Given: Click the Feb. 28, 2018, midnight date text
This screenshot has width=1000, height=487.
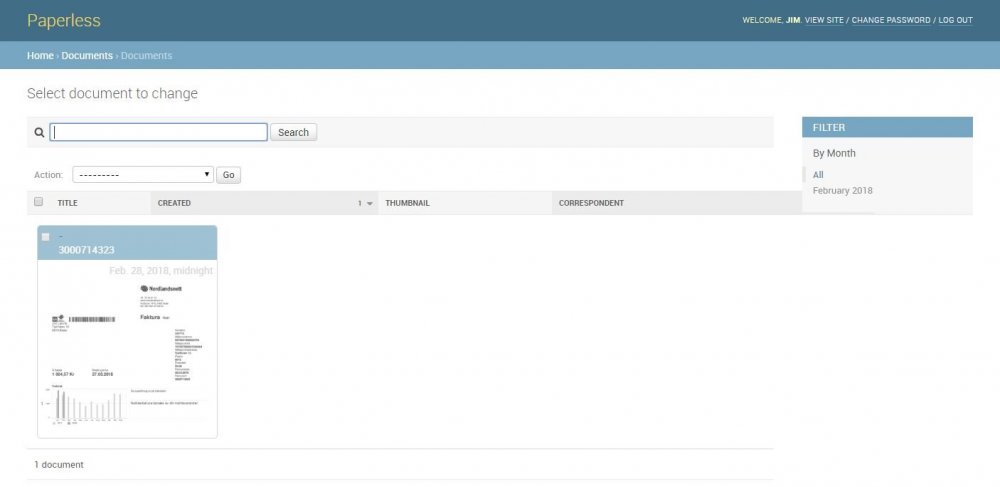Looking at the screenshot, I should coord(161,270).
